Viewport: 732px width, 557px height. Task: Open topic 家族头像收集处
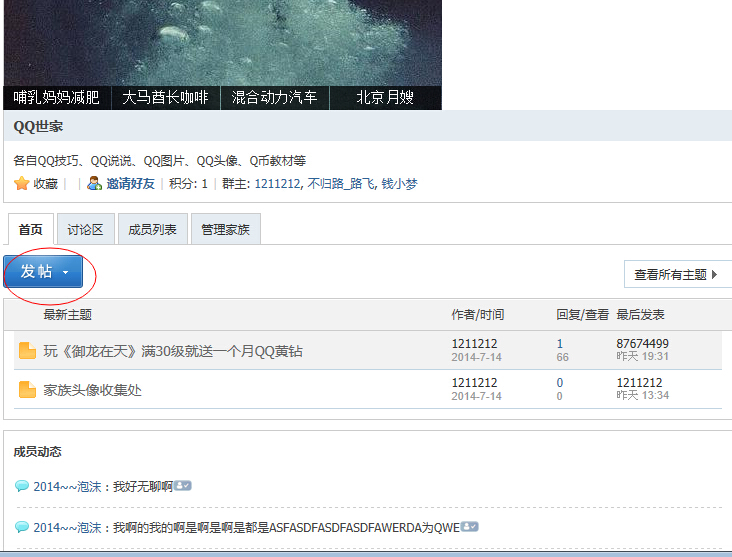pos(92,390)
